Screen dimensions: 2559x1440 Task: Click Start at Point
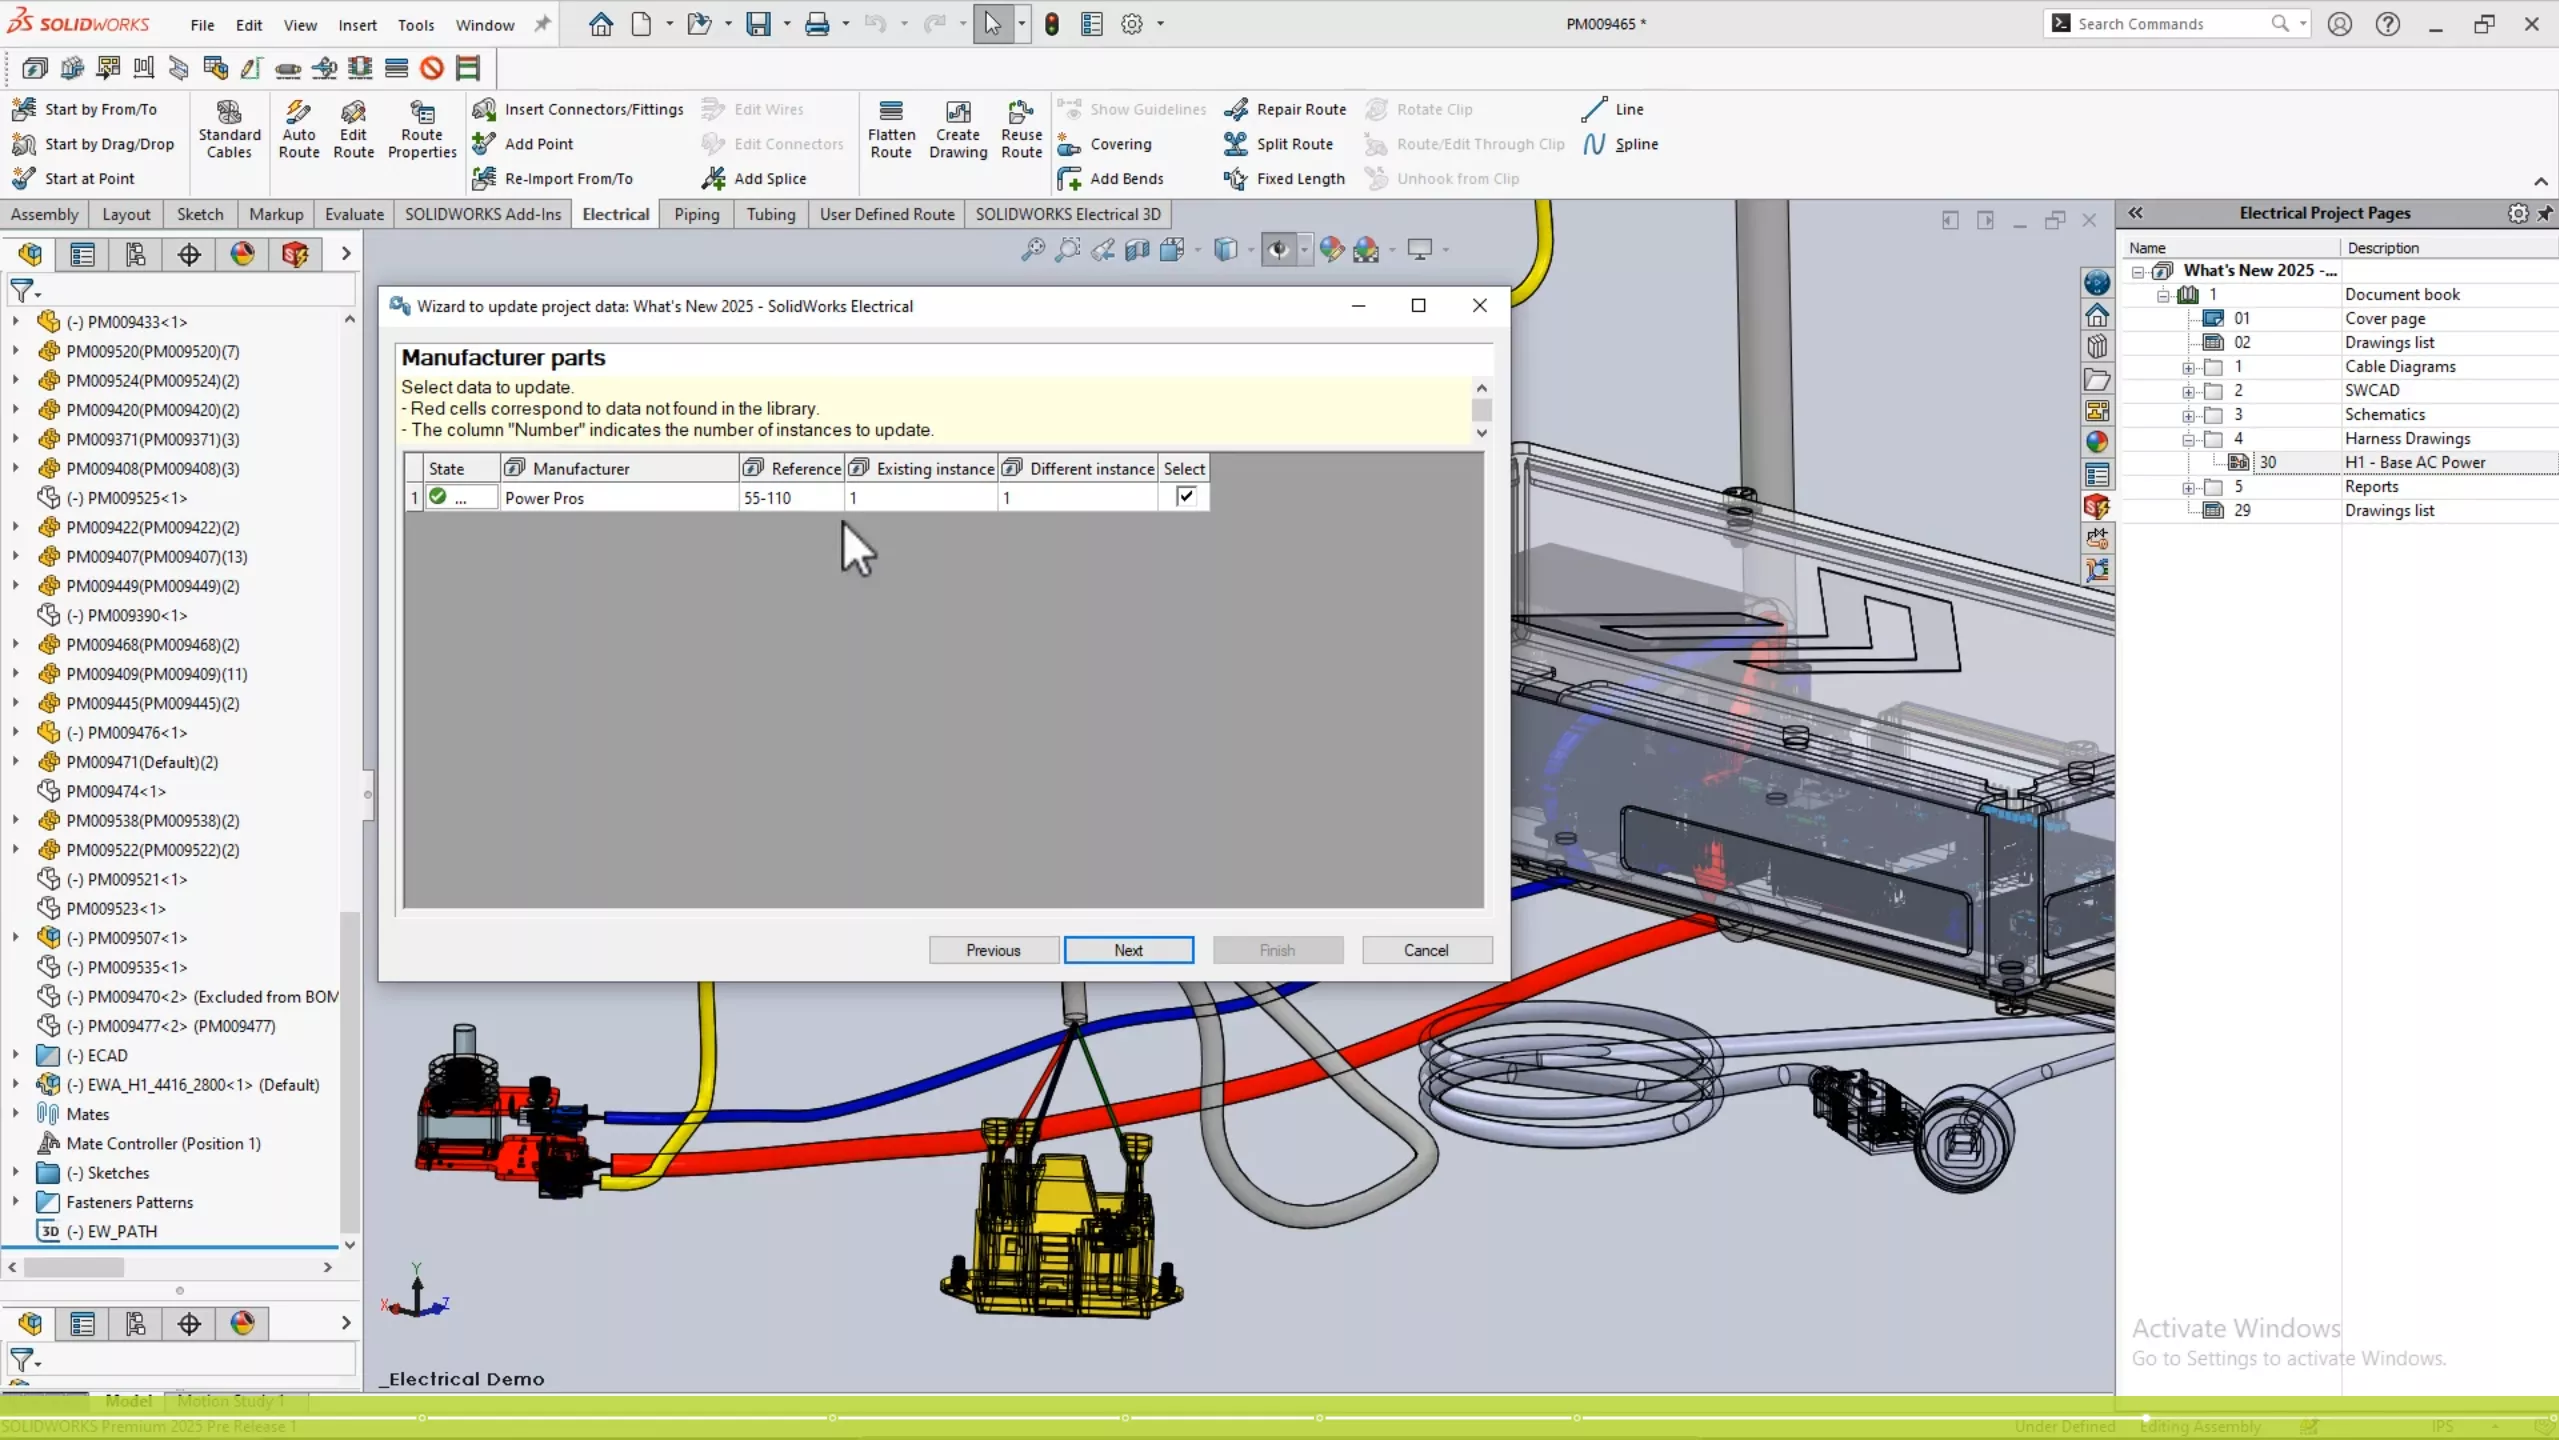(74, 178)
